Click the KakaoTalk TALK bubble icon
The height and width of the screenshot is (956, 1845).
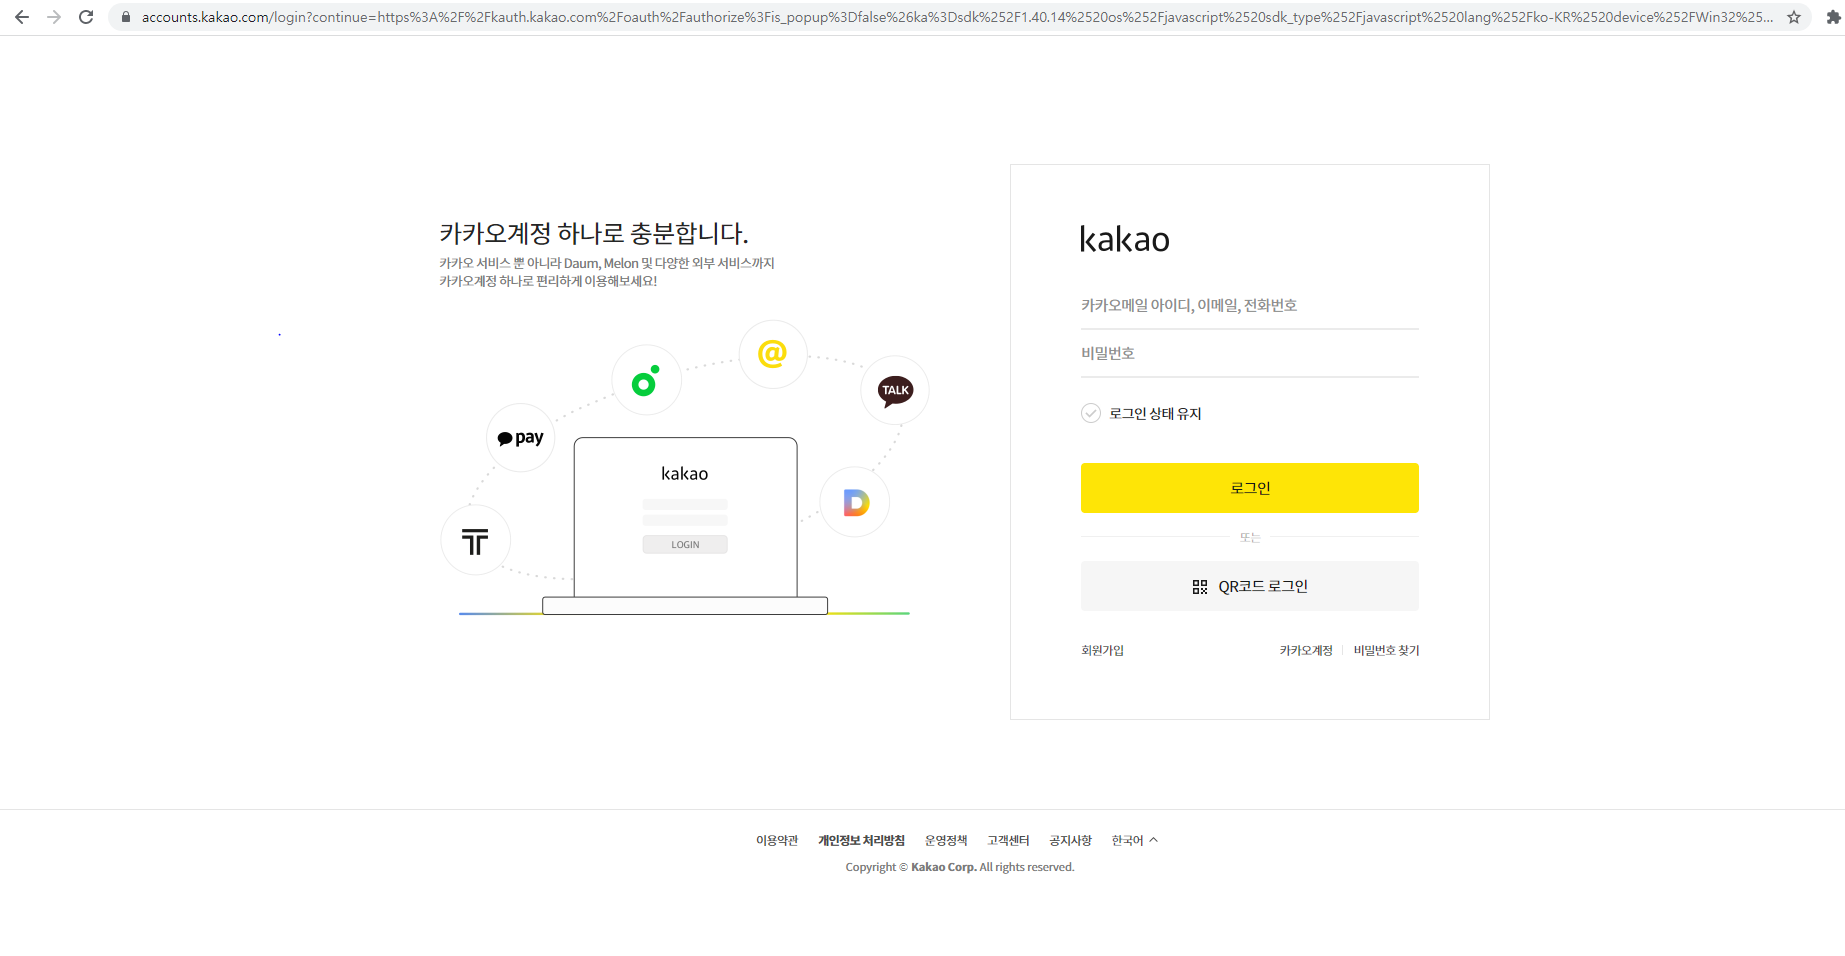coord(895,390)
